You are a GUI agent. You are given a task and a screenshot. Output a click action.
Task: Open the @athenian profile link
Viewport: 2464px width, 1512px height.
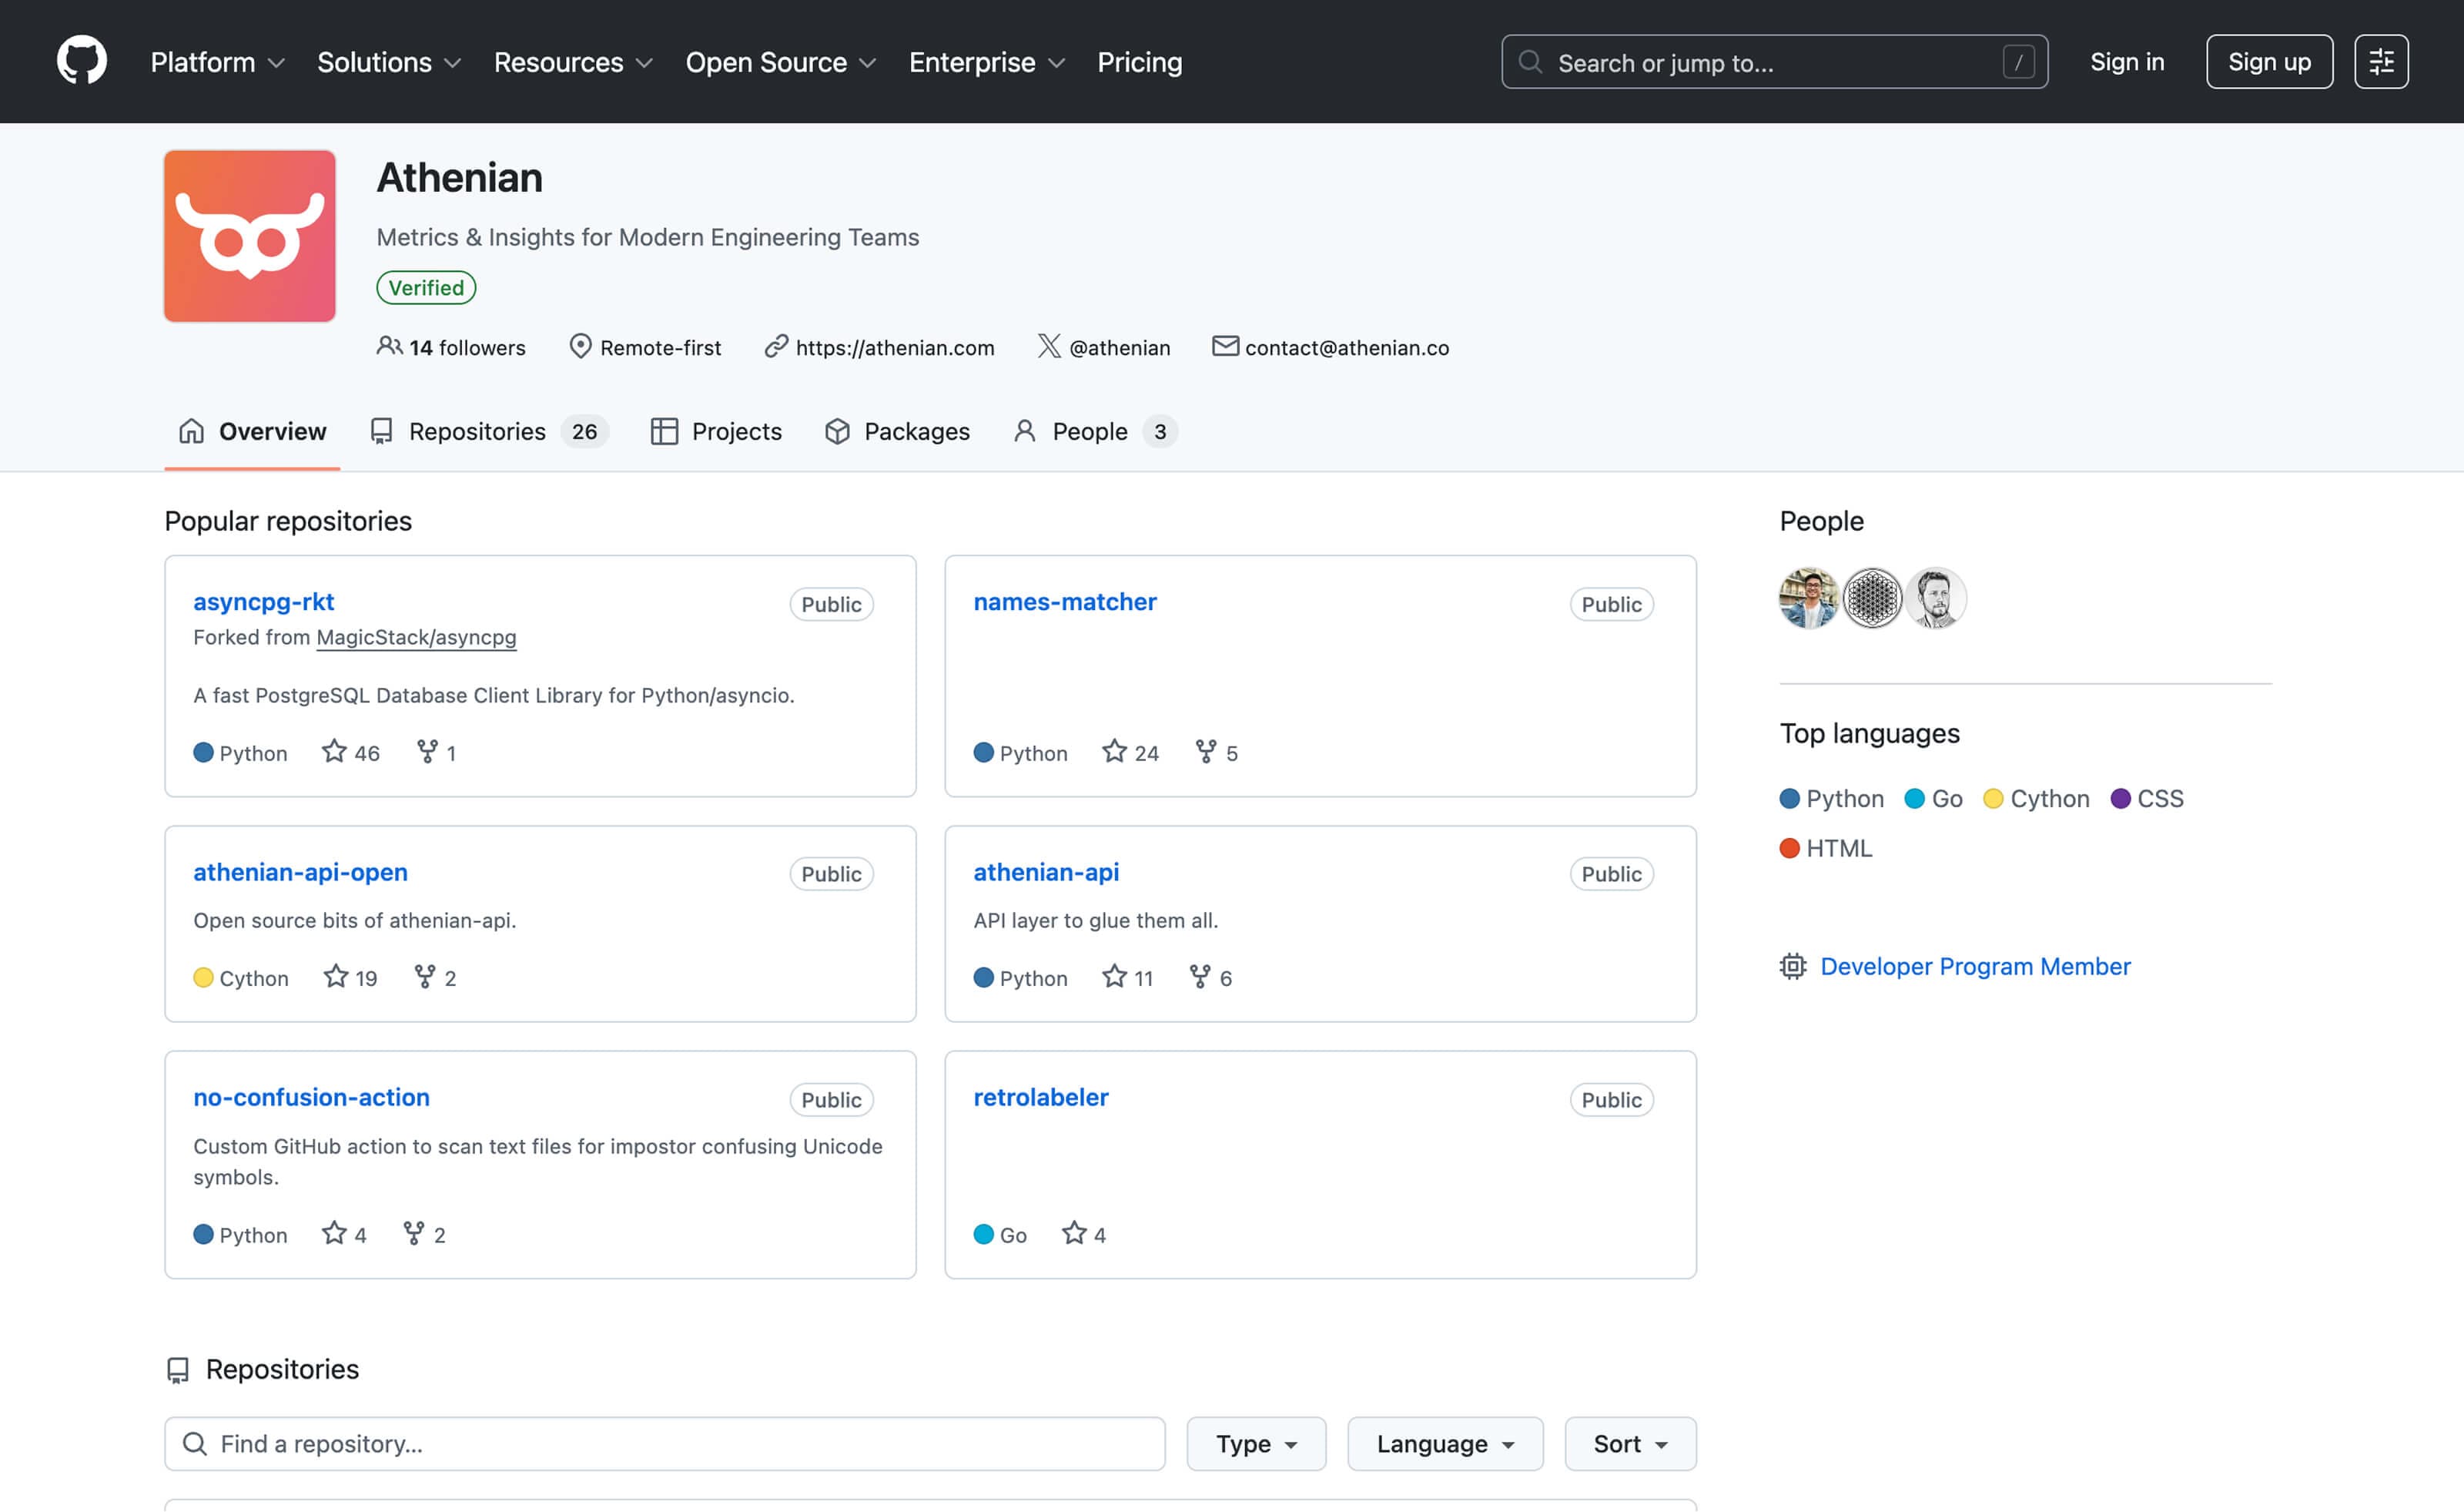point(1119,347)
